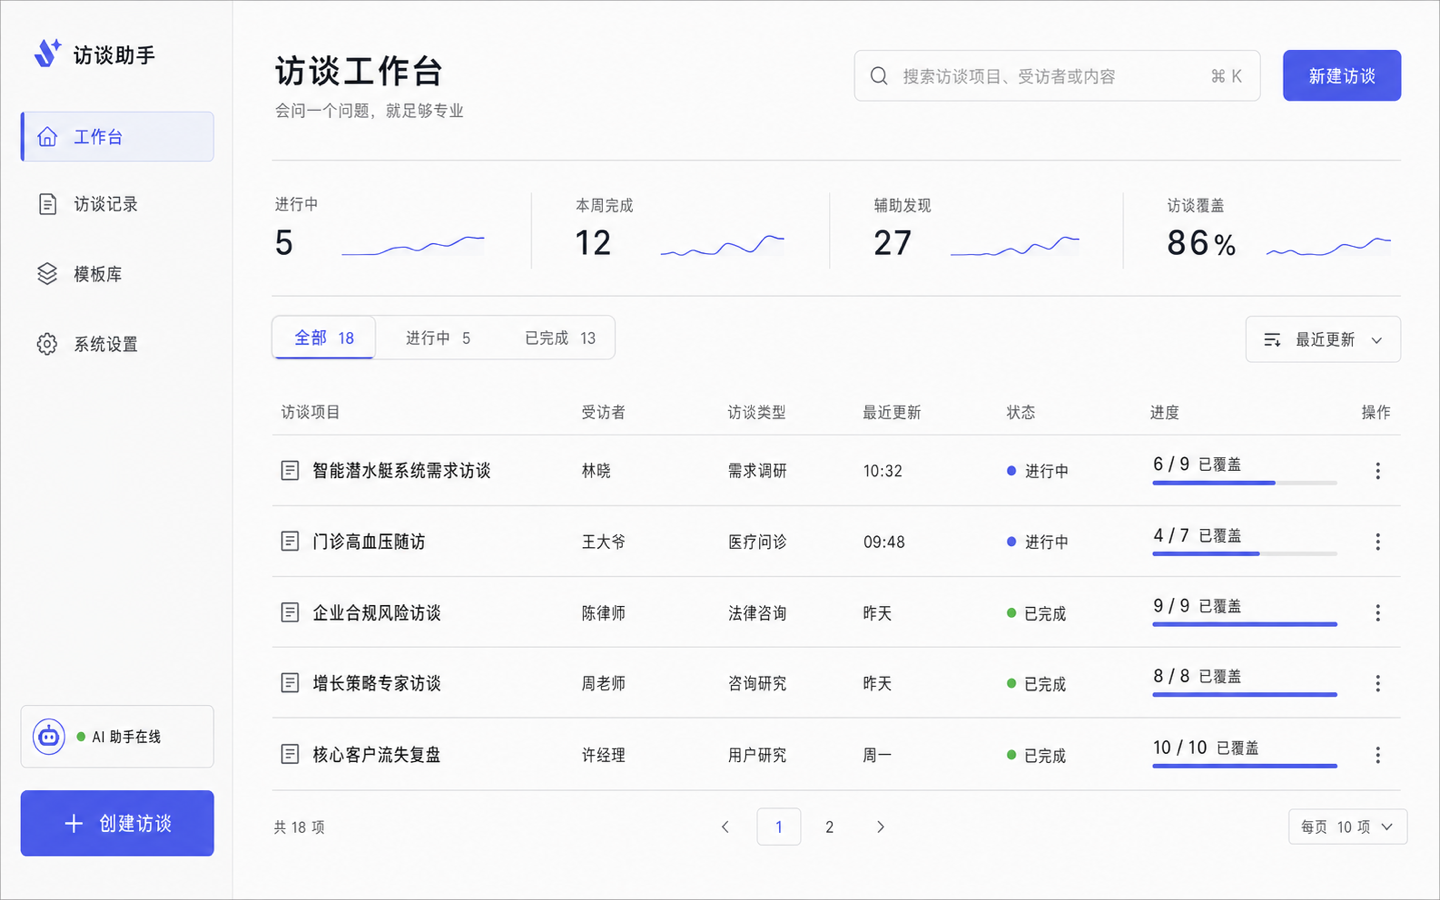1440x900 pixels.
Task: Click the 最近更新 column header
Action: click(892, 413)
